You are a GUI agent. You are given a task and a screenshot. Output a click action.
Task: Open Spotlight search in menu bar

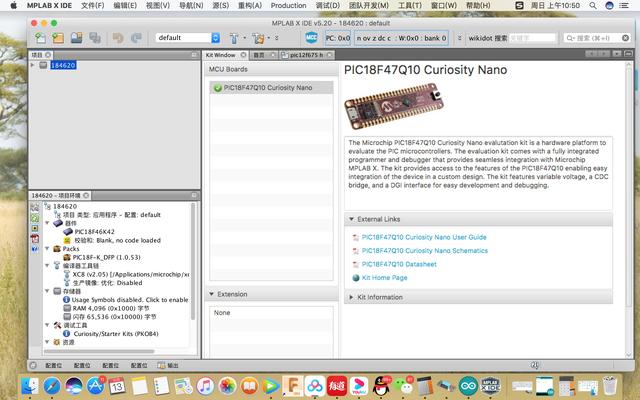pos(593,5)
